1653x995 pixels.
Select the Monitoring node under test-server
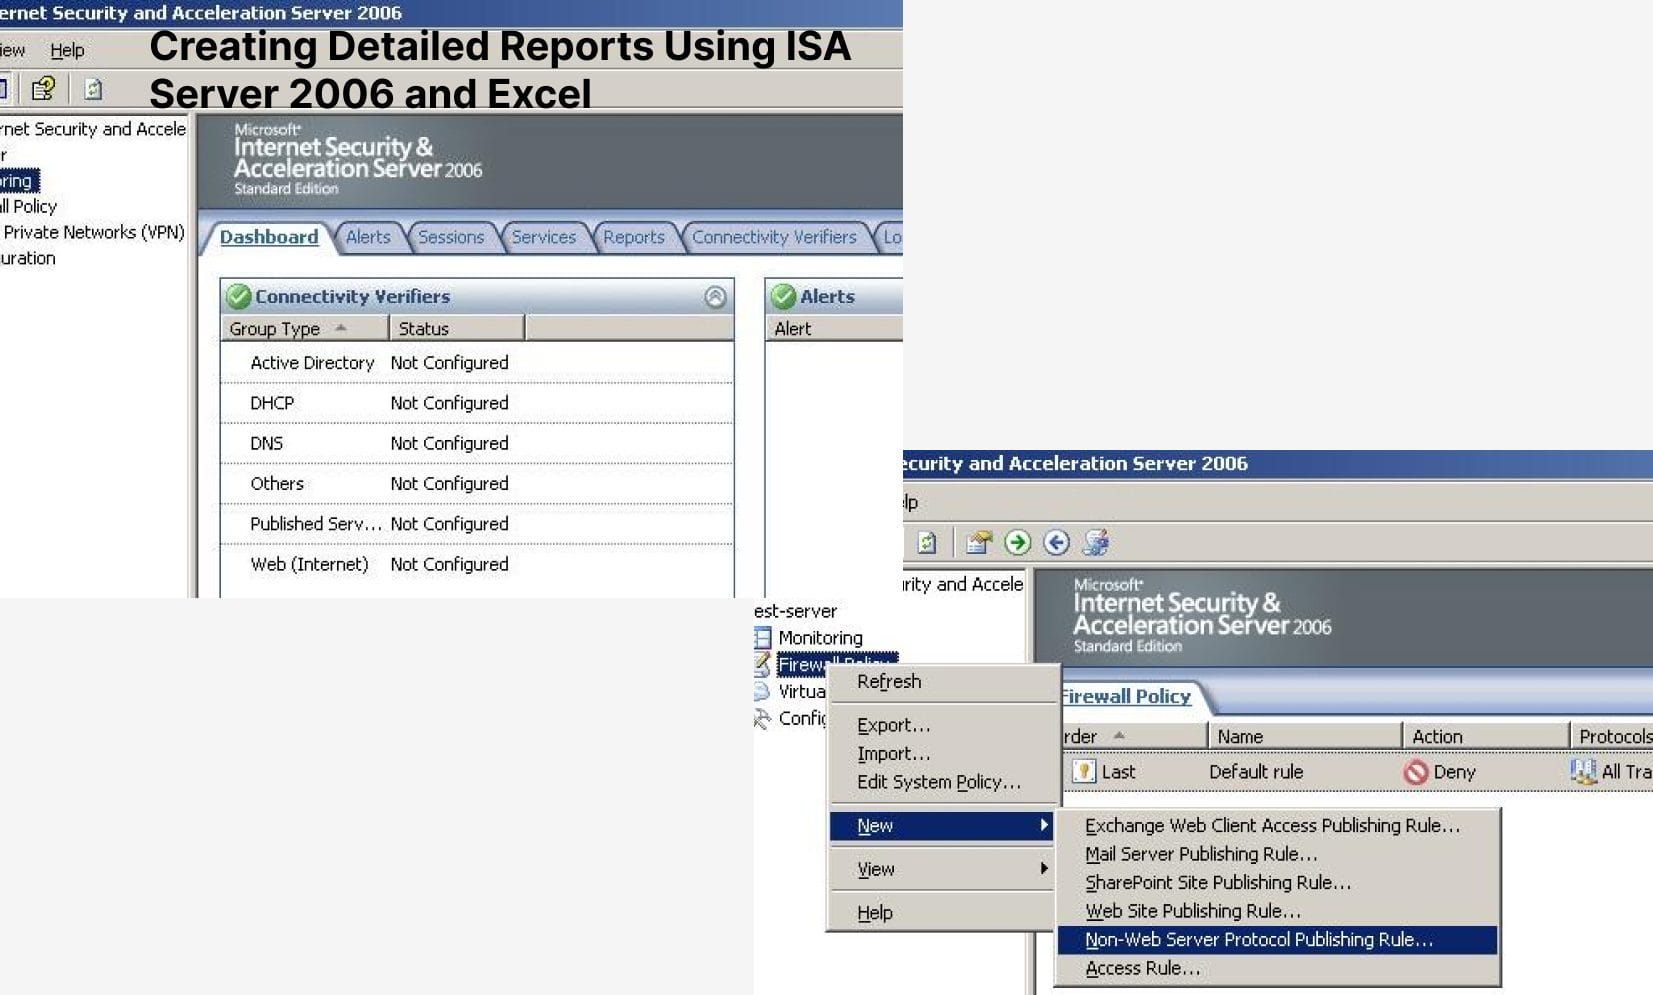[x=820, y=638]
